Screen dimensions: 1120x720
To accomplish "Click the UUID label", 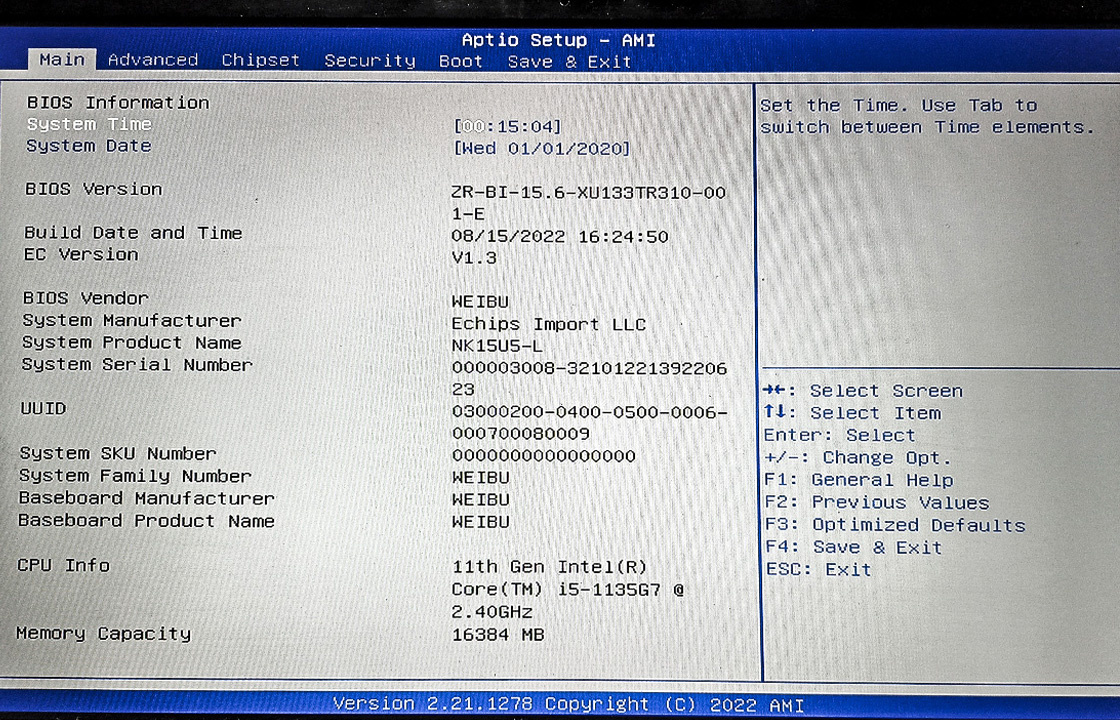I will click(x=44, y=409).
